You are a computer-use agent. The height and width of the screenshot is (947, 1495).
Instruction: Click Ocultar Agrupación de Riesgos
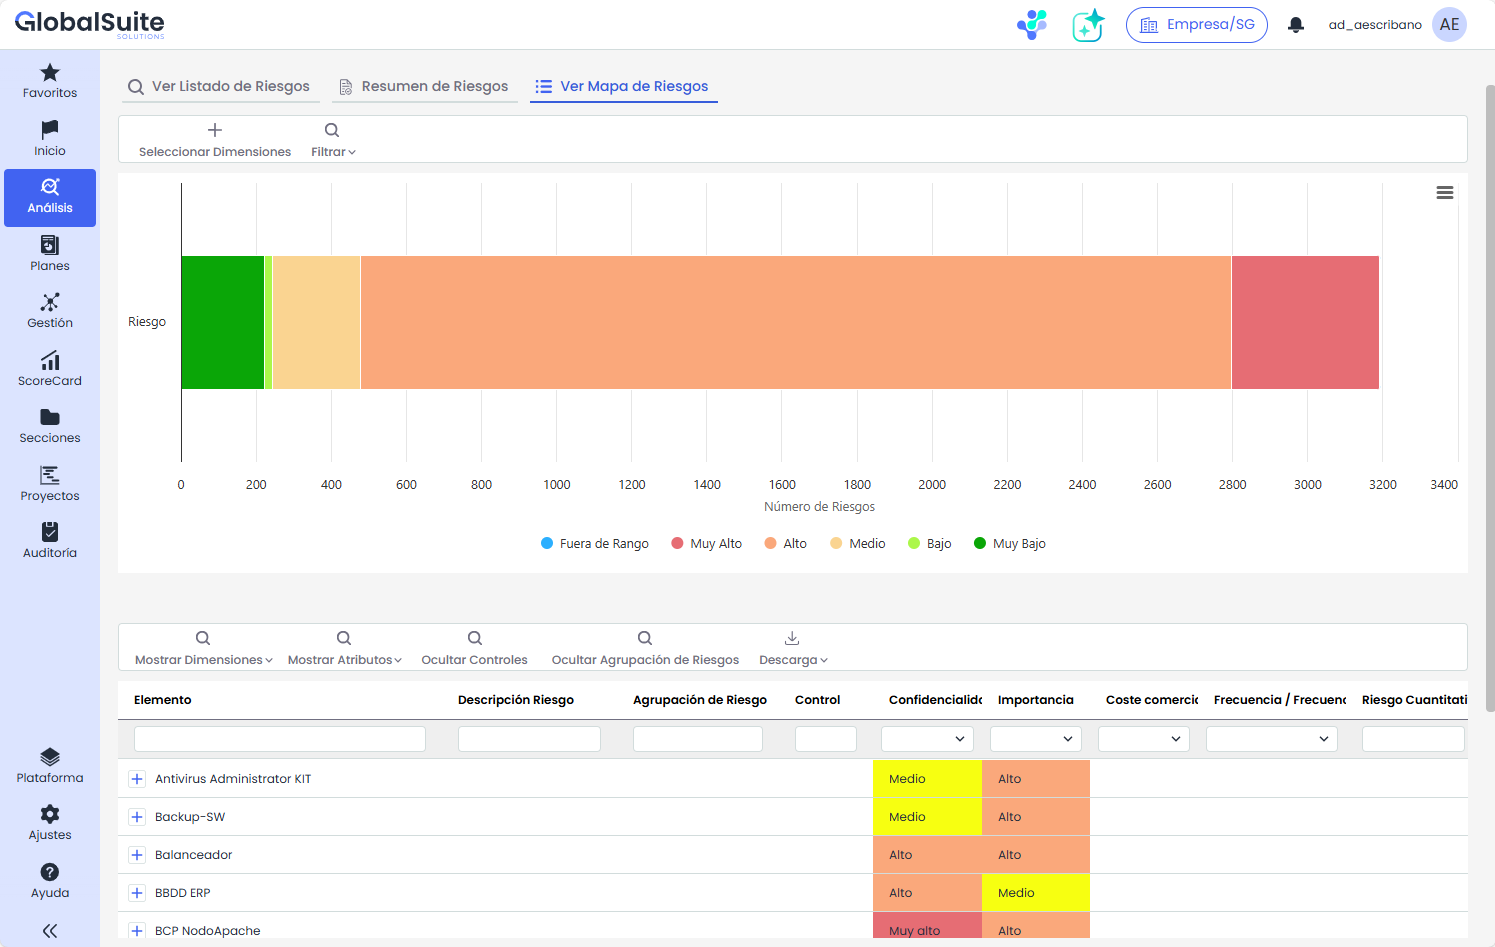[645, 648]
